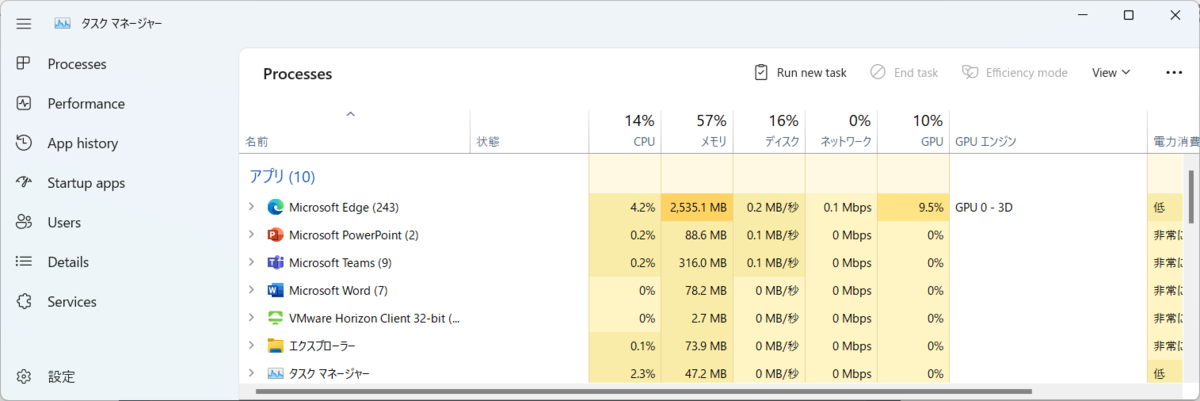Sort by the メモリ column header
Viewport: 1200px width, 401px height.
click(698, 131)
